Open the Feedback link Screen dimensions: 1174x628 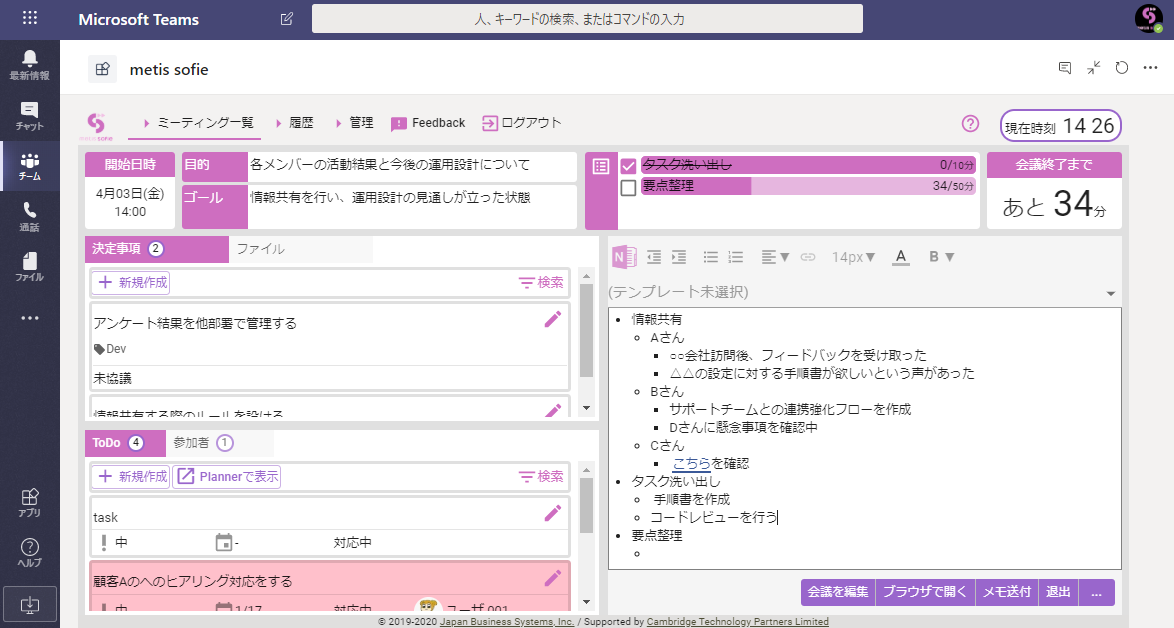coord(428,123)
